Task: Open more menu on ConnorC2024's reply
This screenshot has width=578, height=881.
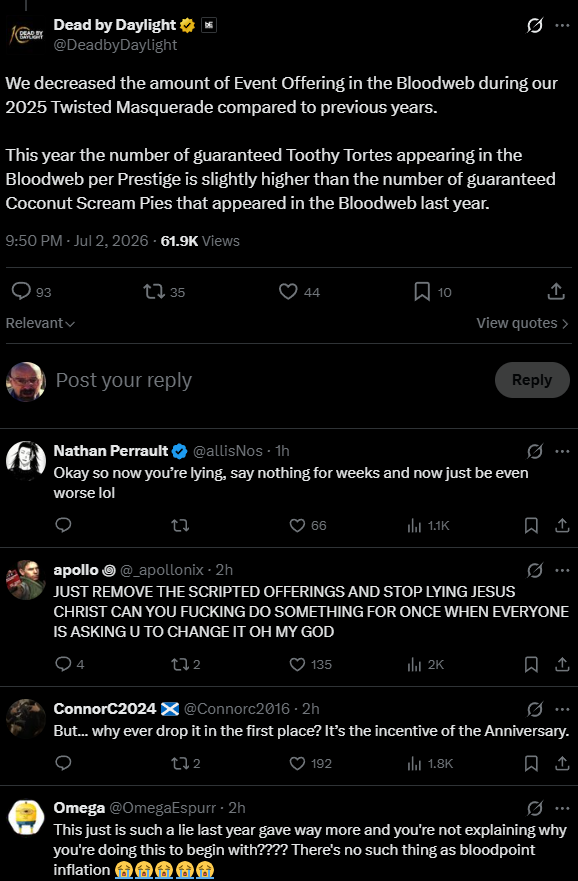Action: point(562,709)
